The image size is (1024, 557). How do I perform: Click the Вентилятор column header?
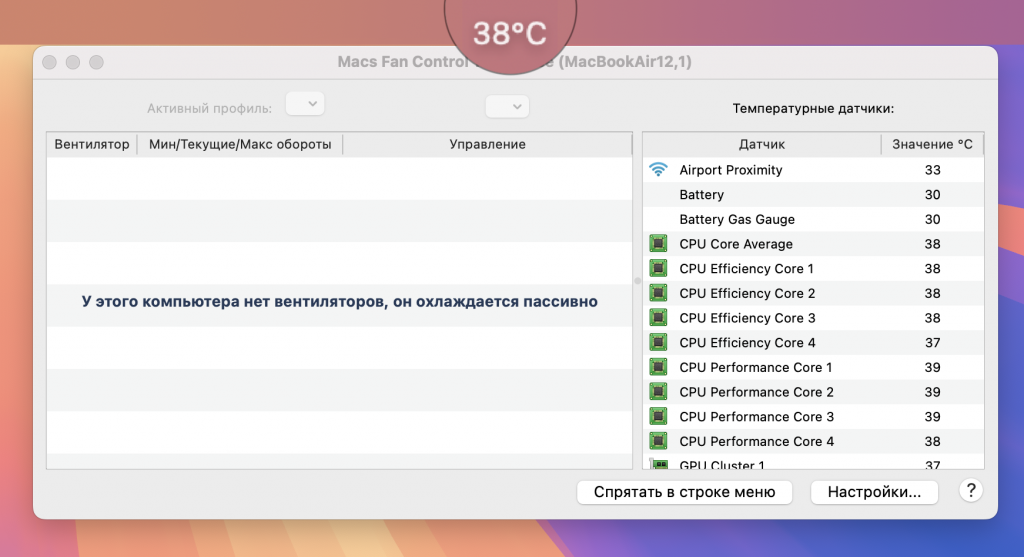tap(91, 144)
